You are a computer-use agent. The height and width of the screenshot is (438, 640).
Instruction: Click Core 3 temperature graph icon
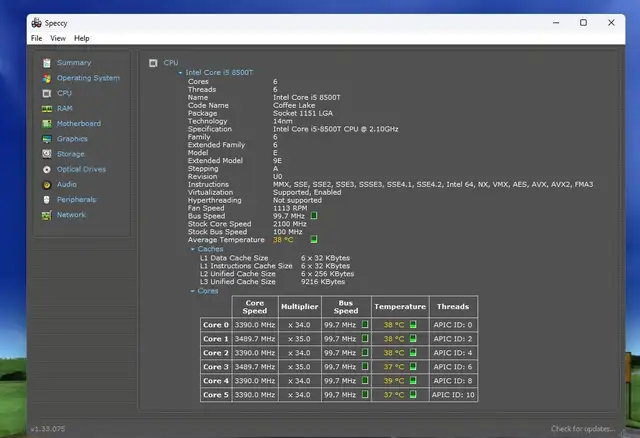(x=413, y=367)
